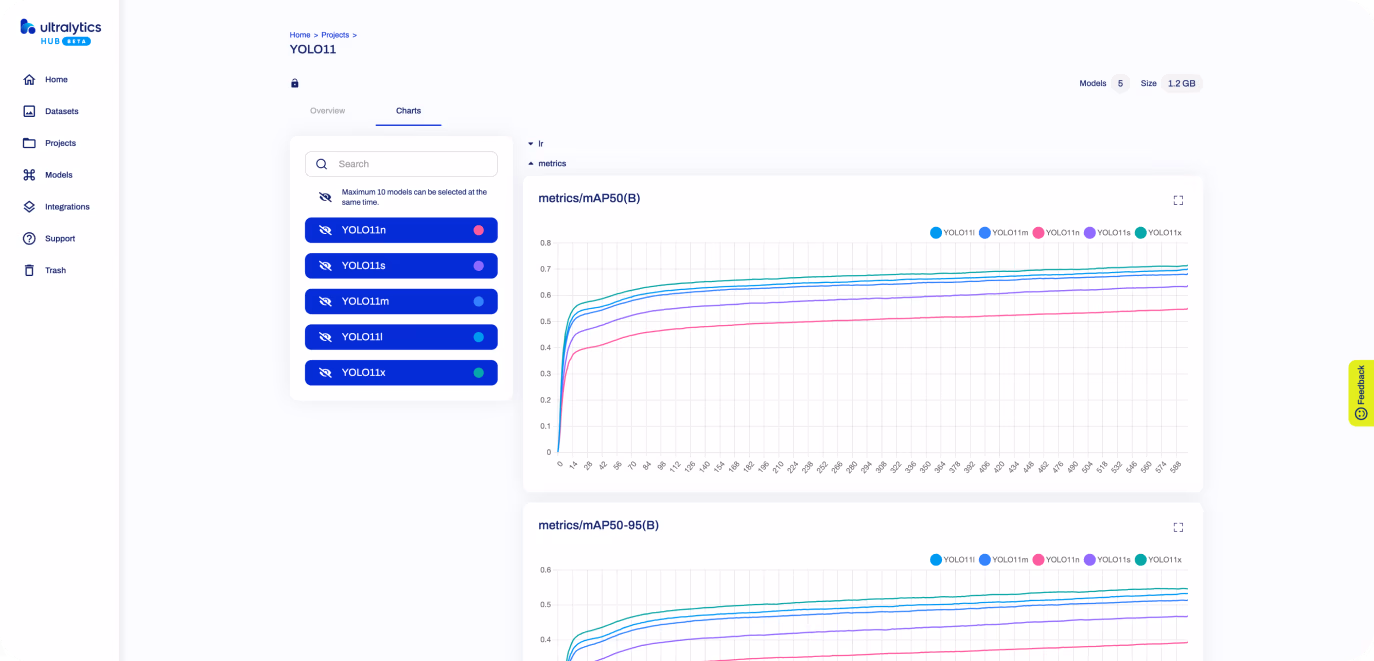1374x661 pixels.
Task: Open the Feedback side button
Action: point(1361,393)
